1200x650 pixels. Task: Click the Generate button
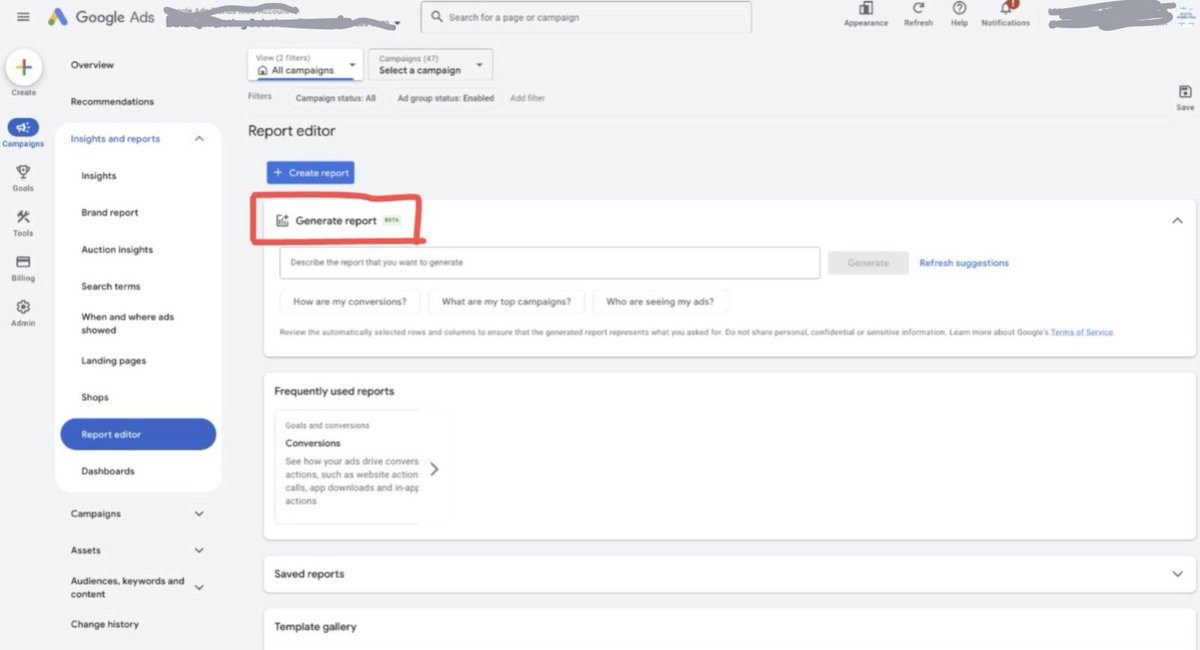[868, 263]
